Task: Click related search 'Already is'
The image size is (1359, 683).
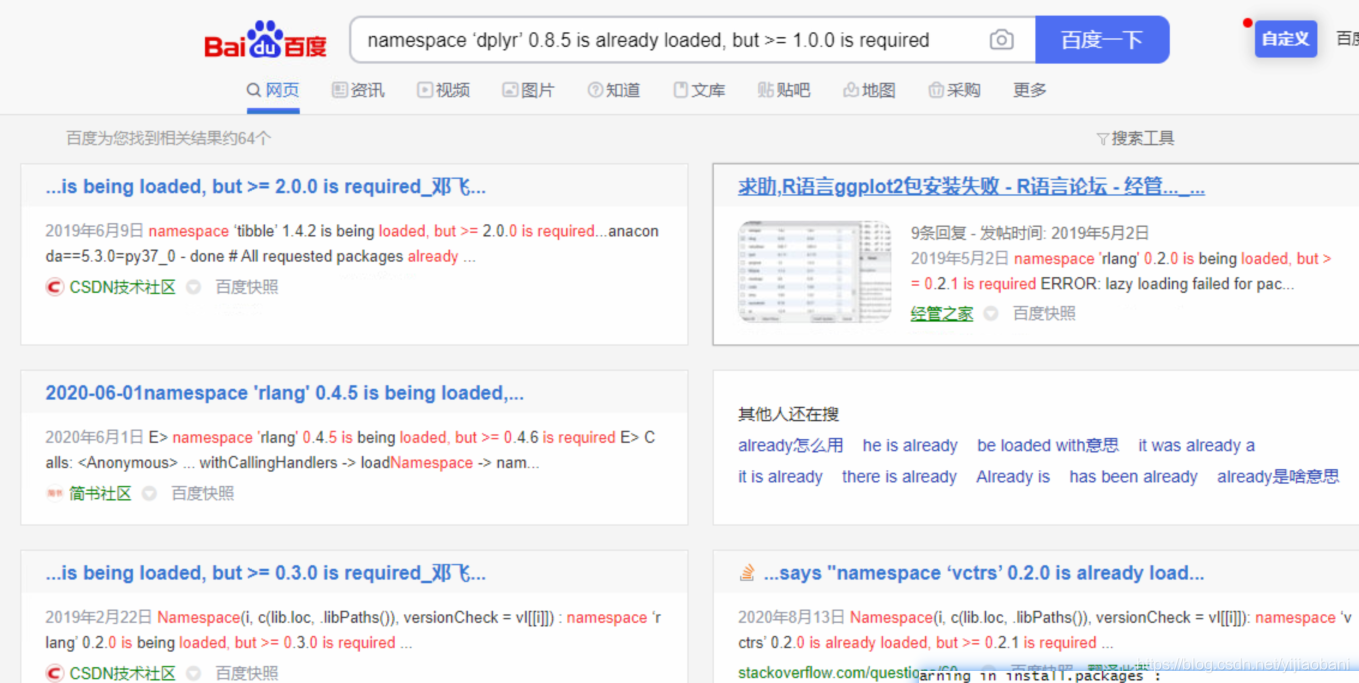Action: pyautogui.click(x=1013, y=476)
